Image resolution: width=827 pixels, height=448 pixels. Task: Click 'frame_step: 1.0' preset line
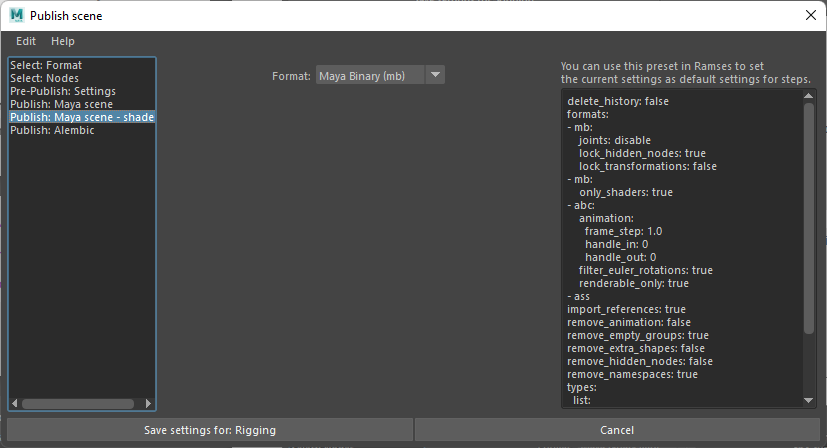pyautogui.click(x=623, y=231)
